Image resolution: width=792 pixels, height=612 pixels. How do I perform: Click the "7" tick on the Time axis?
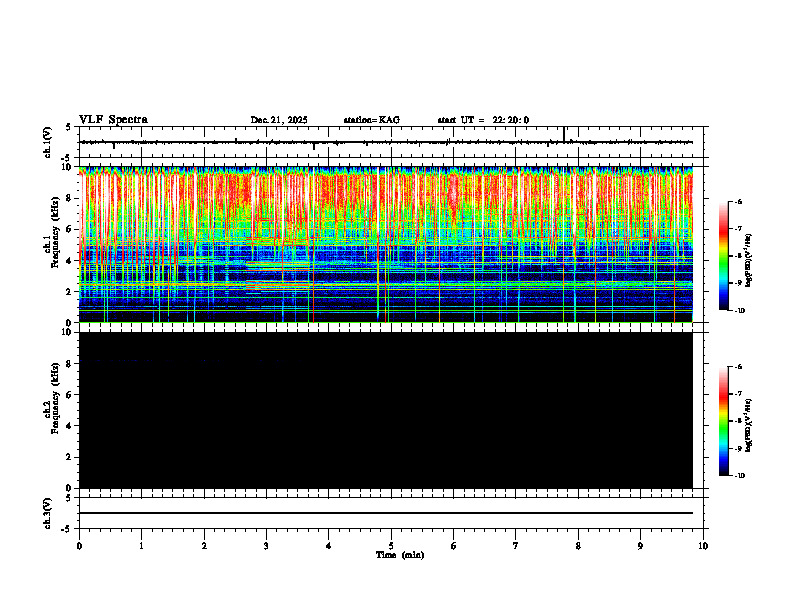(516, 546)
